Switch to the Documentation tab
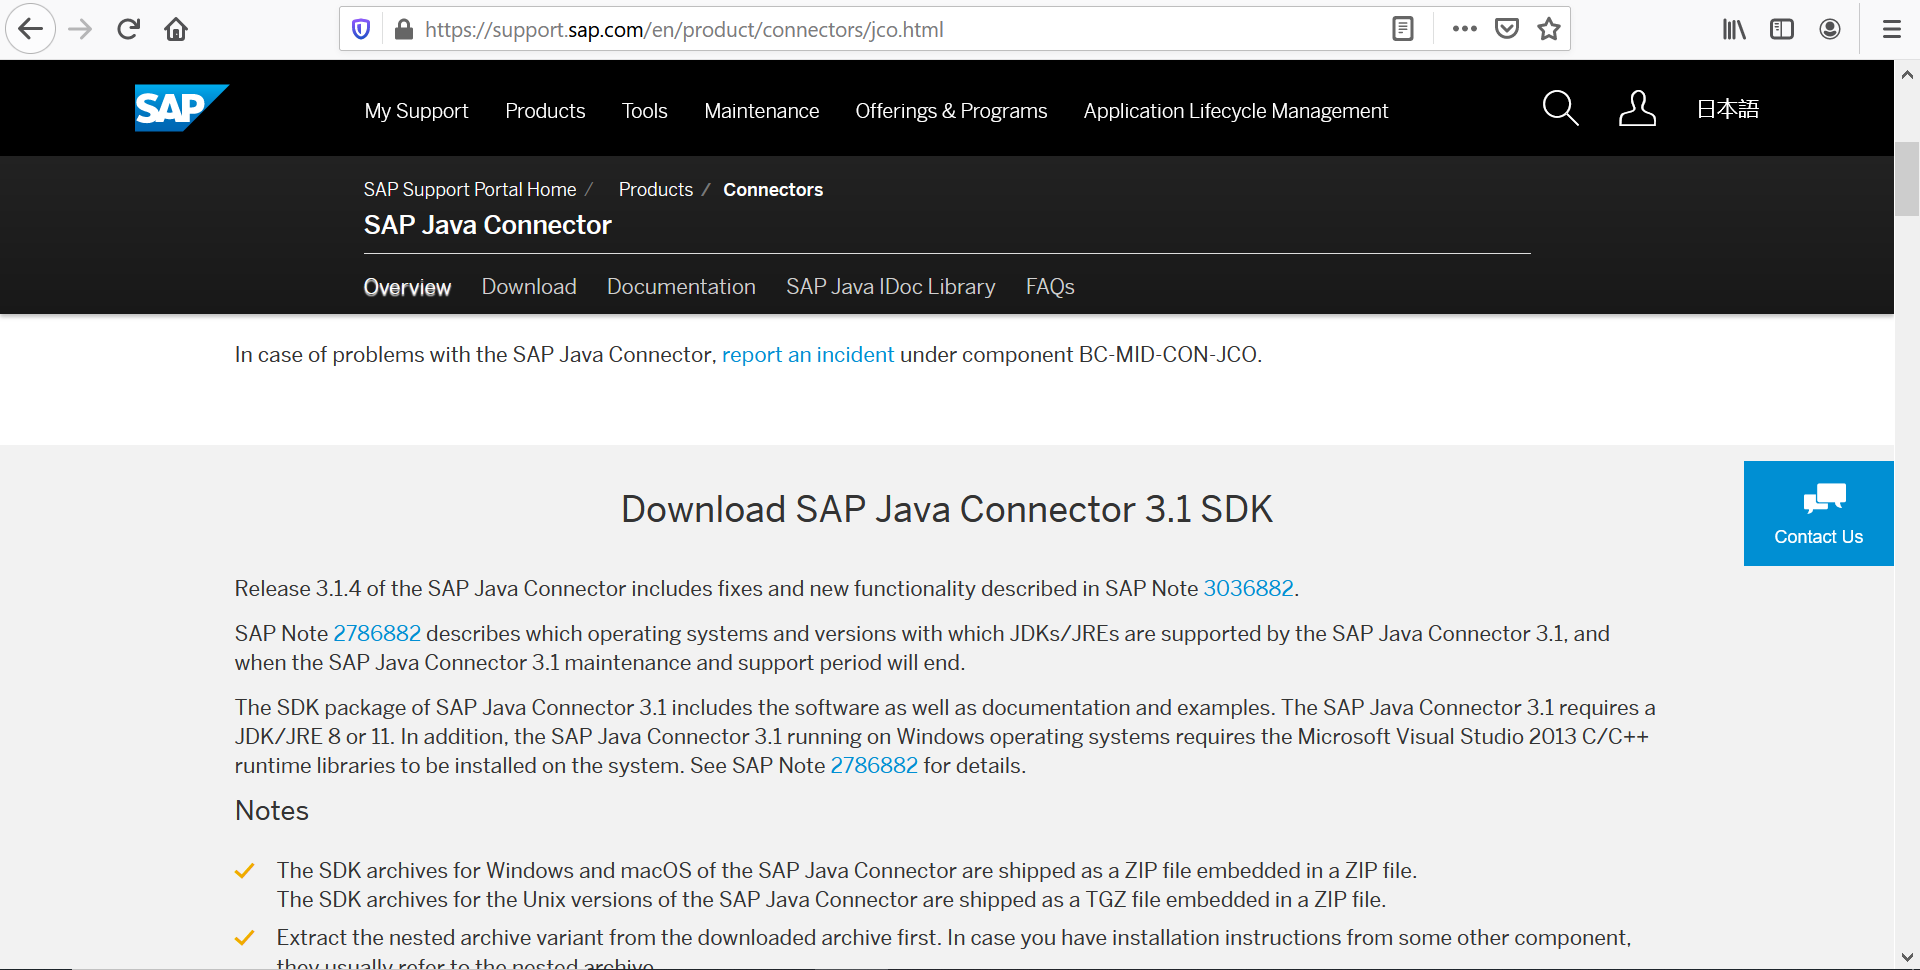The height and width of the screenshot is (970, 1920). click(x=681, y=287)
